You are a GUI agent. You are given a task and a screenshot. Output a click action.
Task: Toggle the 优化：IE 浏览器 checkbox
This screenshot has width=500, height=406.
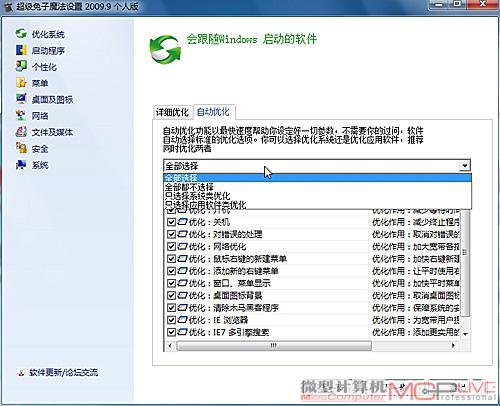click(x=171, y=320)
